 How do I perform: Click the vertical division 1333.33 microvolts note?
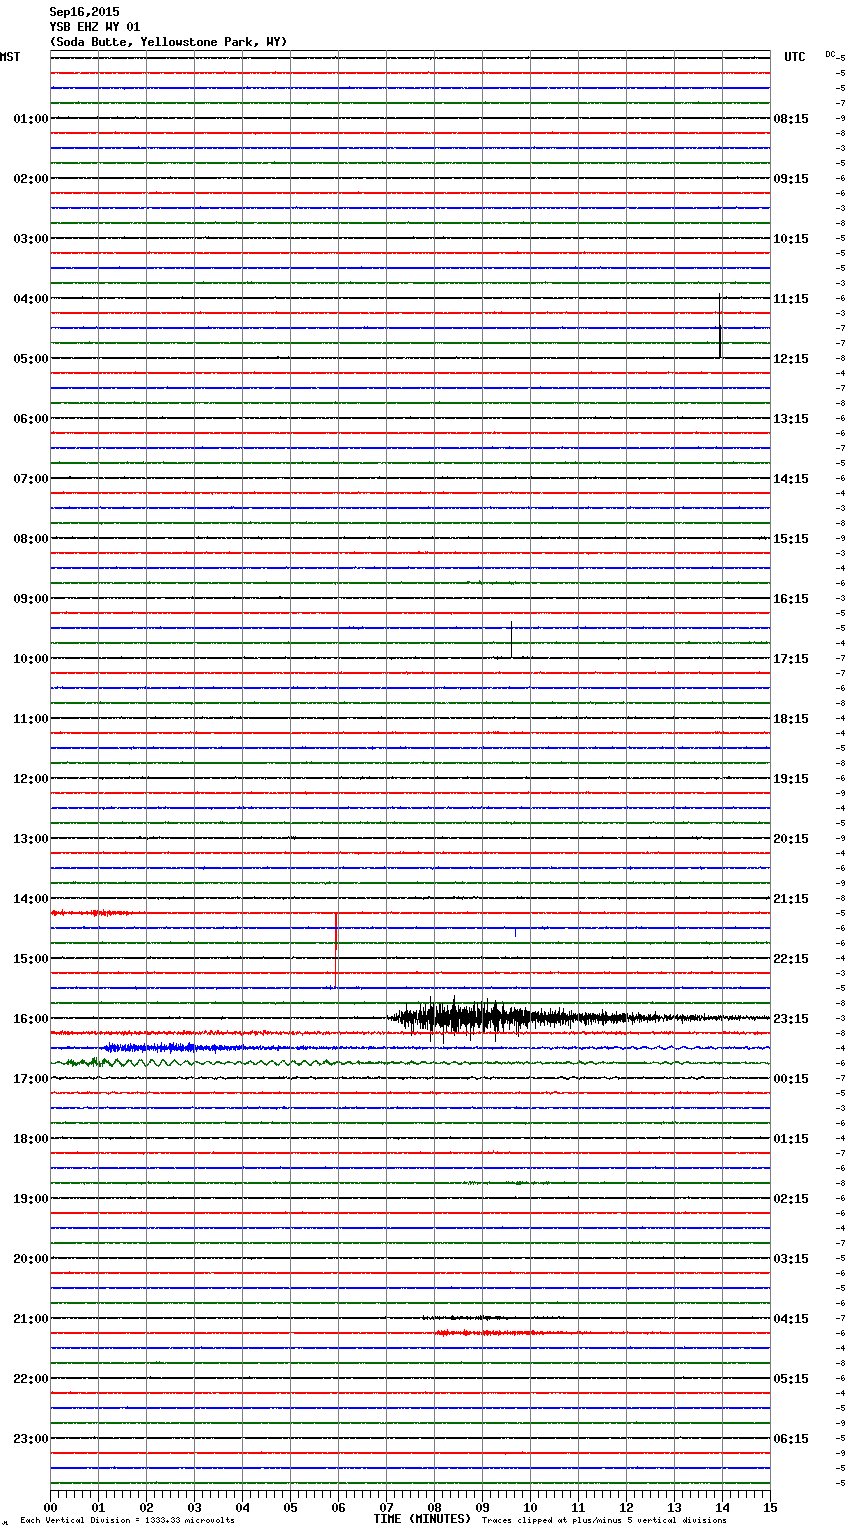click(x=127, y=1521)
